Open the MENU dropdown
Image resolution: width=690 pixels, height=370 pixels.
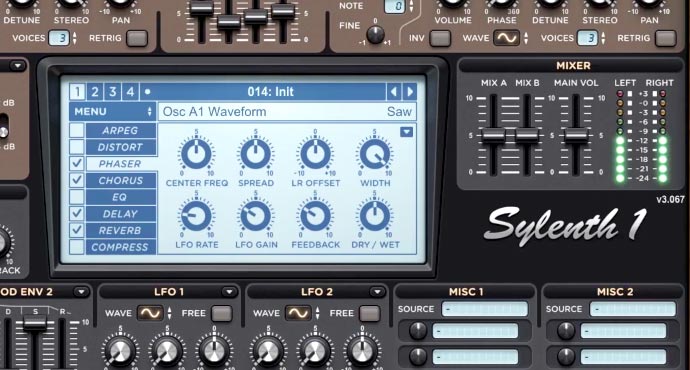pos(113,112)
